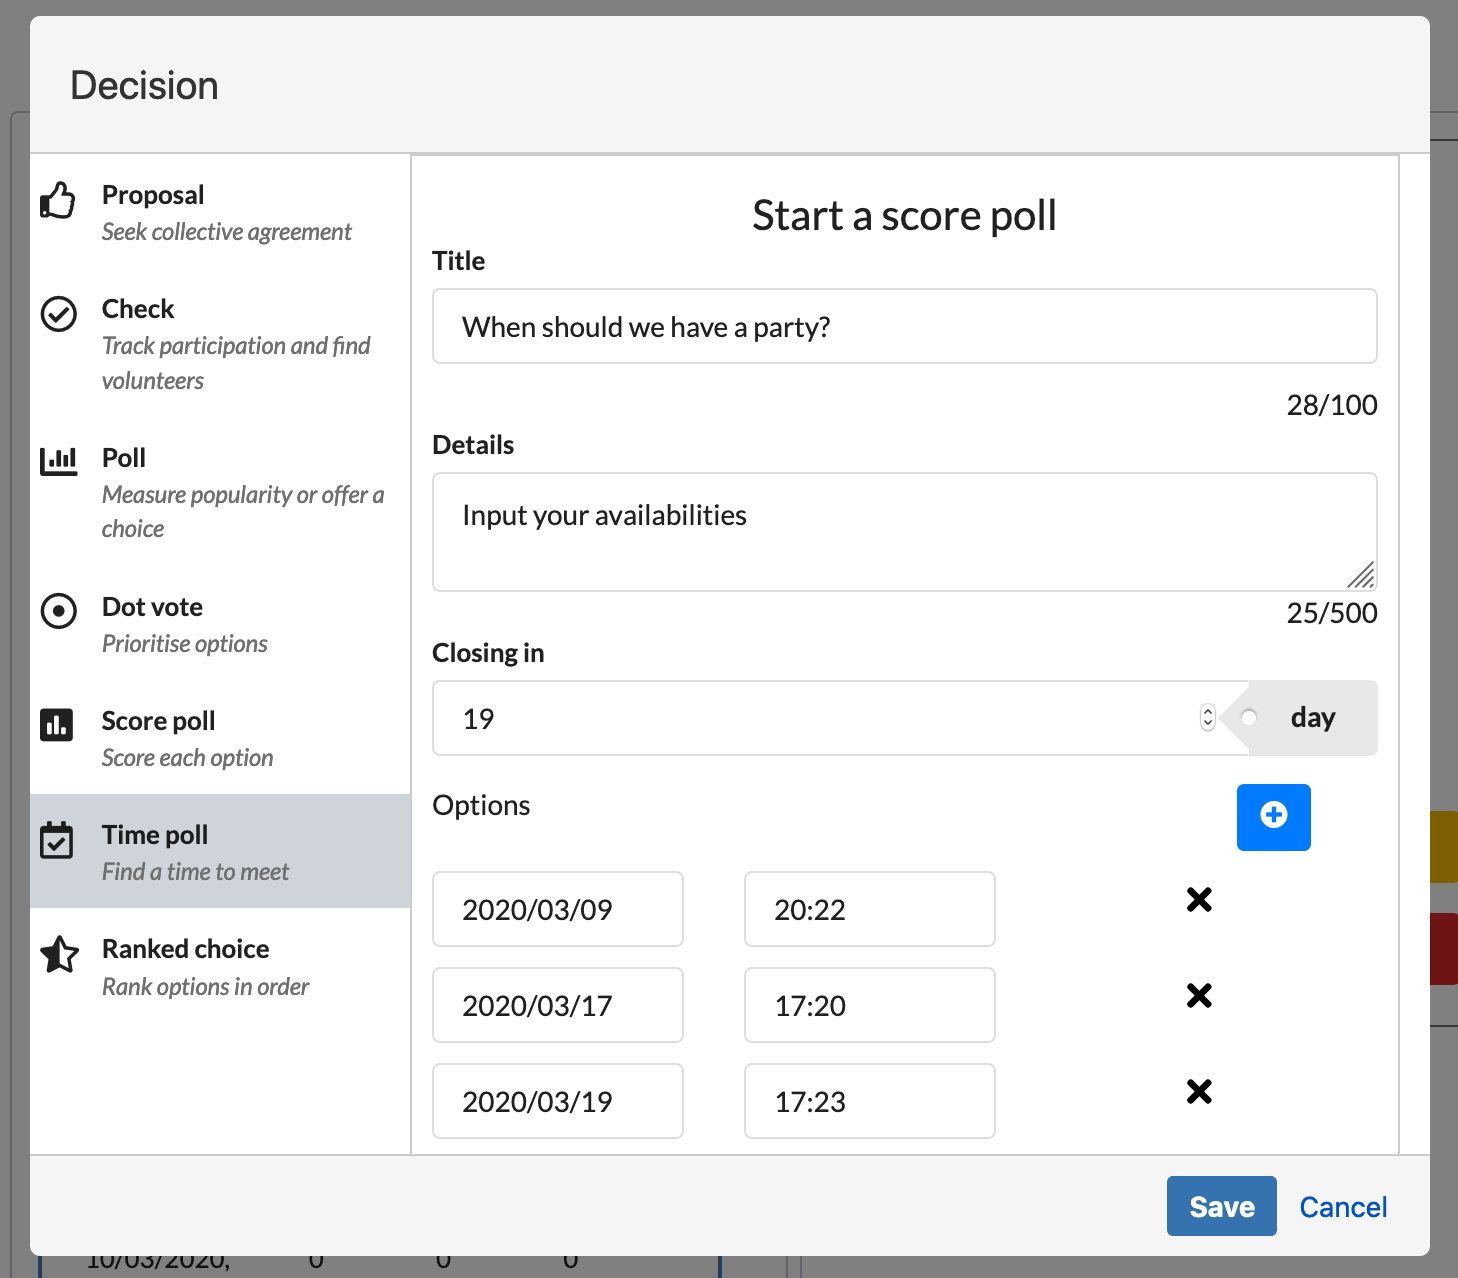Save the score poll

(1221, 1206)
